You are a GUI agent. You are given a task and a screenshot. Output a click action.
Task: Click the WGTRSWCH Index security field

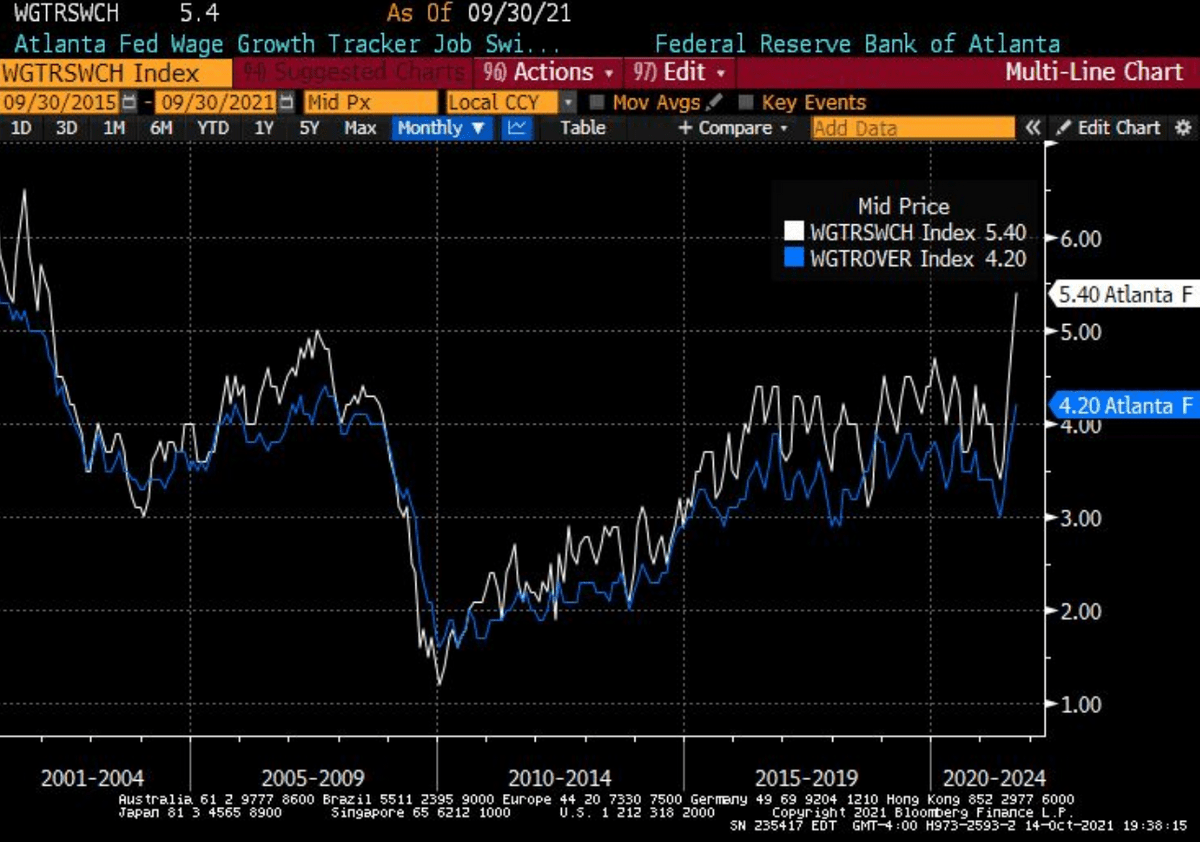[117, 73]
